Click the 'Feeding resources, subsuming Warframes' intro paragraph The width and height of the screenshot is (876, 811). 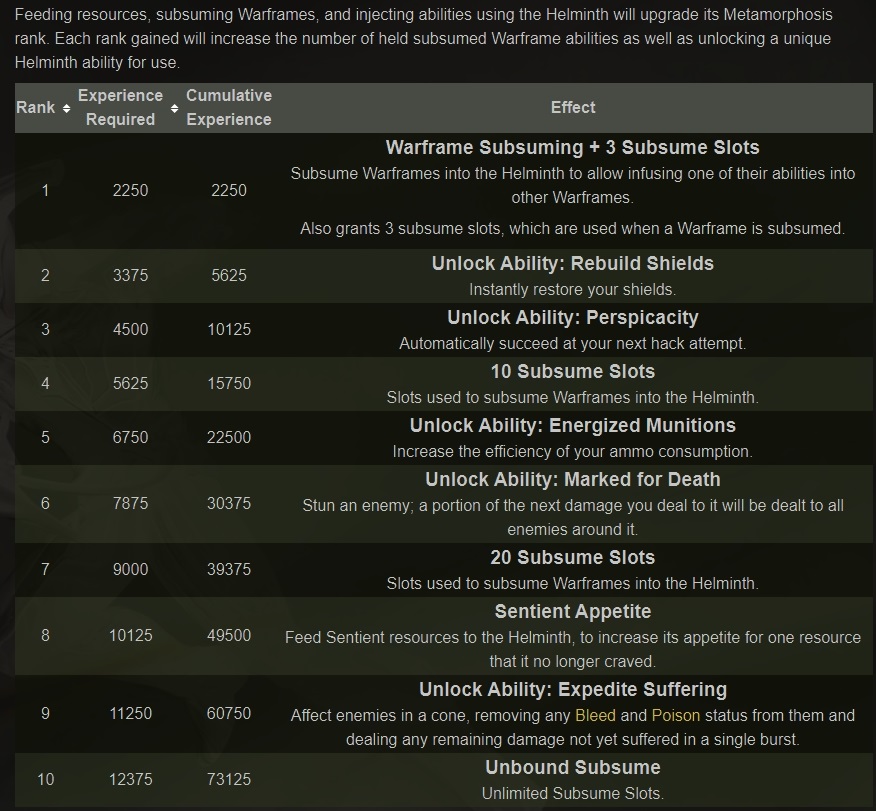423,38
